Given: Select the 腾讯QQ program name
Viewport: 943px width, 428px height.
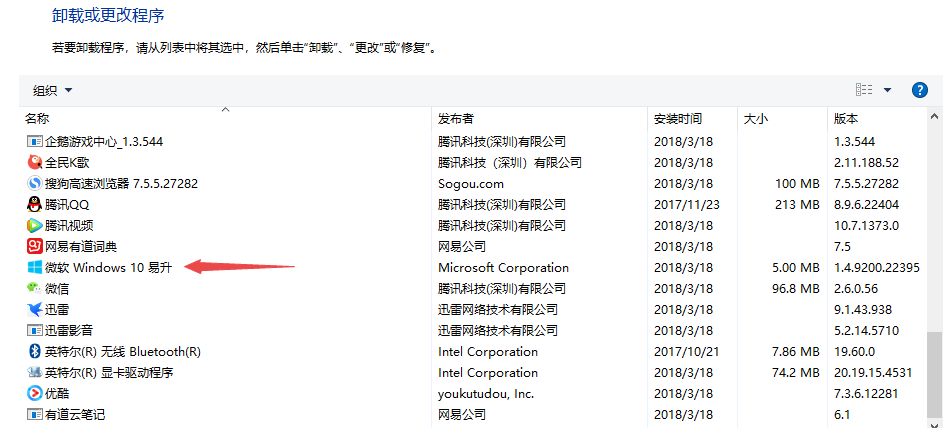Looking at the screenshot, I should tap(67, 204).
